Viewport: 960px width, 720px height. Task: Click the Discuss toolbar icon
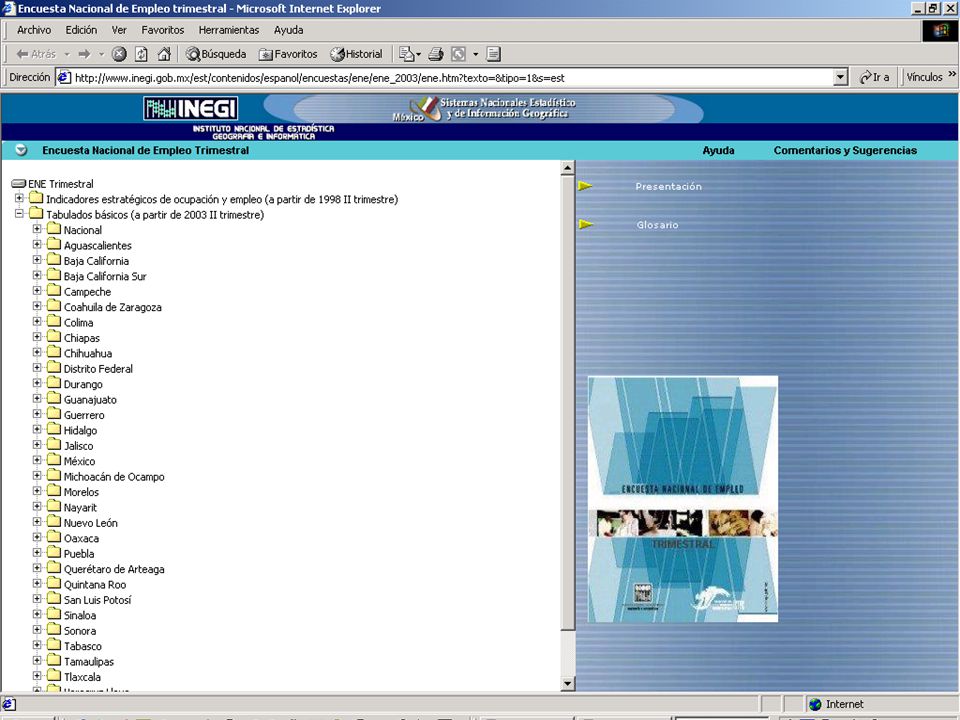[493, 54]
